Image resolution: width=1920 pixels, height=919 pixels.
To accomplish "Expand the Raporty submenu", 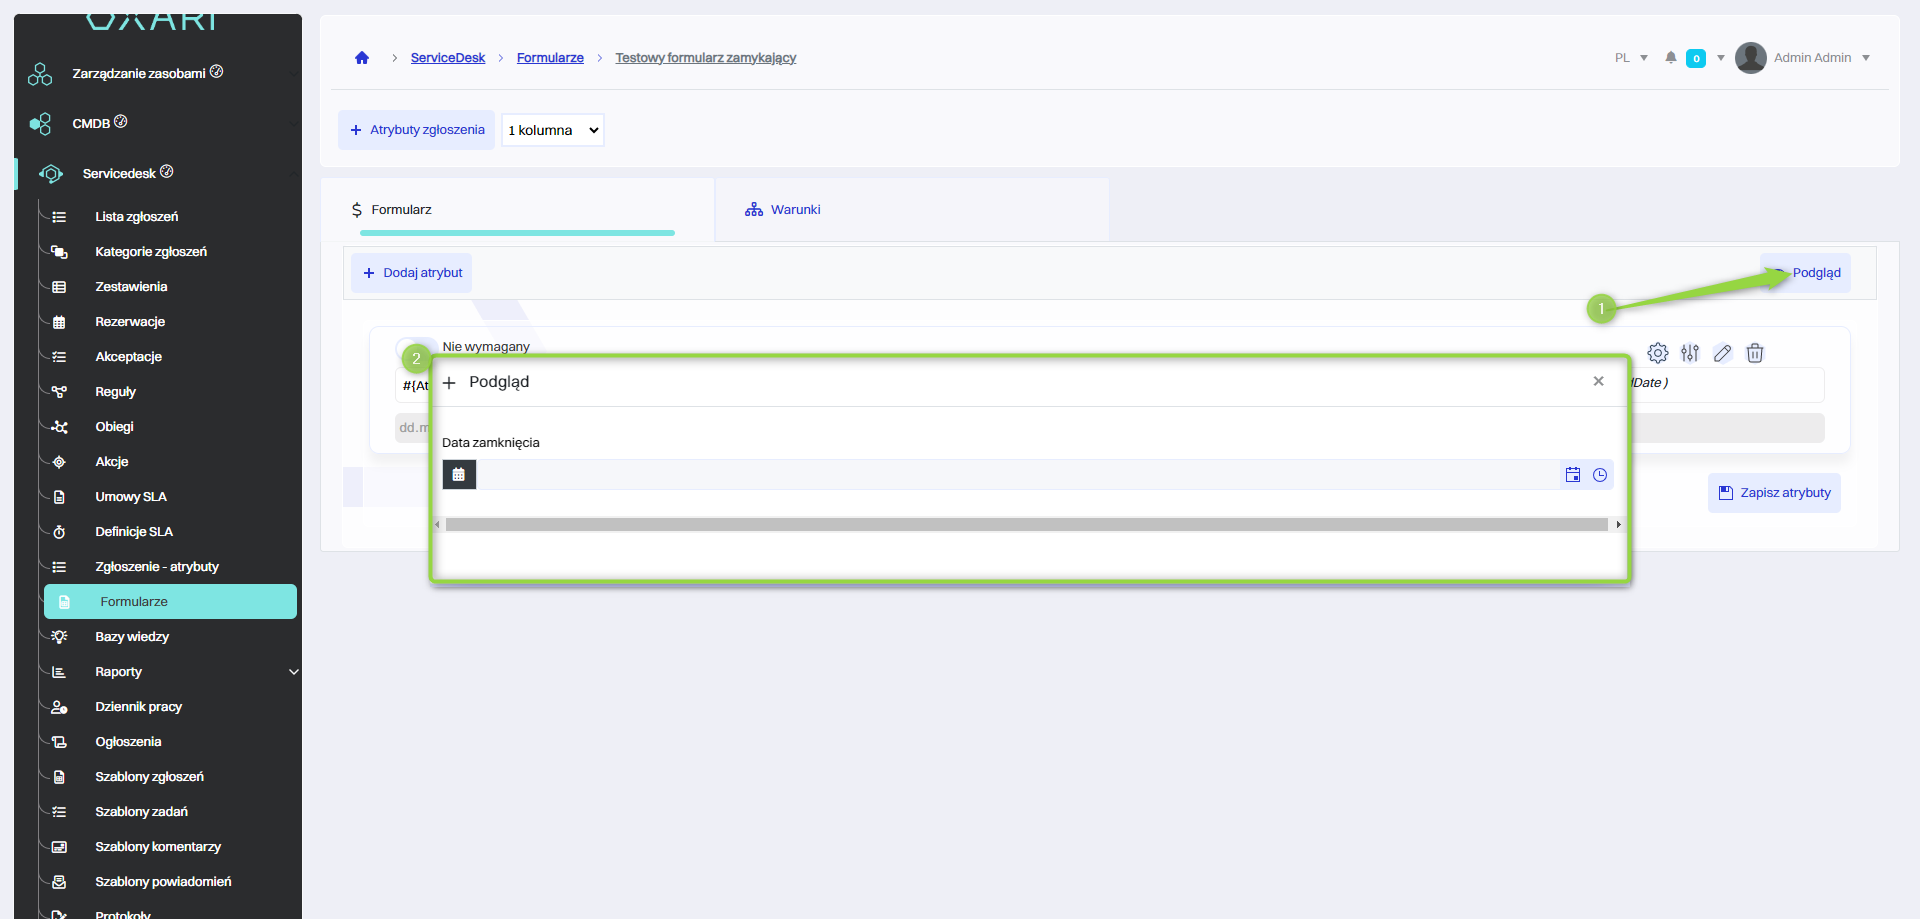I will (293, 672).
